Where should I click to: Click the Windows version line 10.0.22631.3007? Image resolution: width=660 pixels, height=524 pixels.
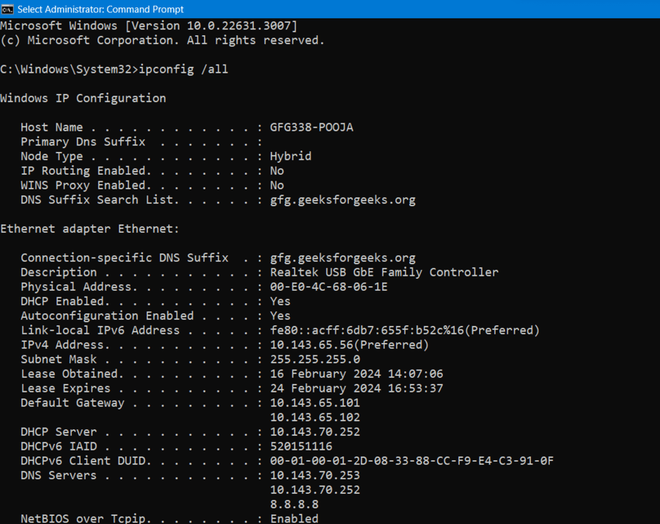[x=149, y=26]
